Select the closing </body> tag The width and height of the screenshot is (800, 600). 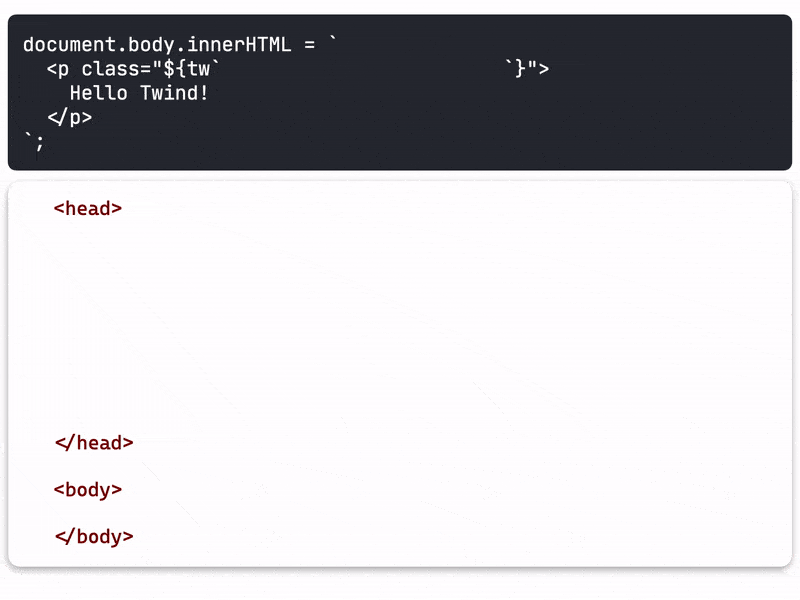[x=94, y=536]
